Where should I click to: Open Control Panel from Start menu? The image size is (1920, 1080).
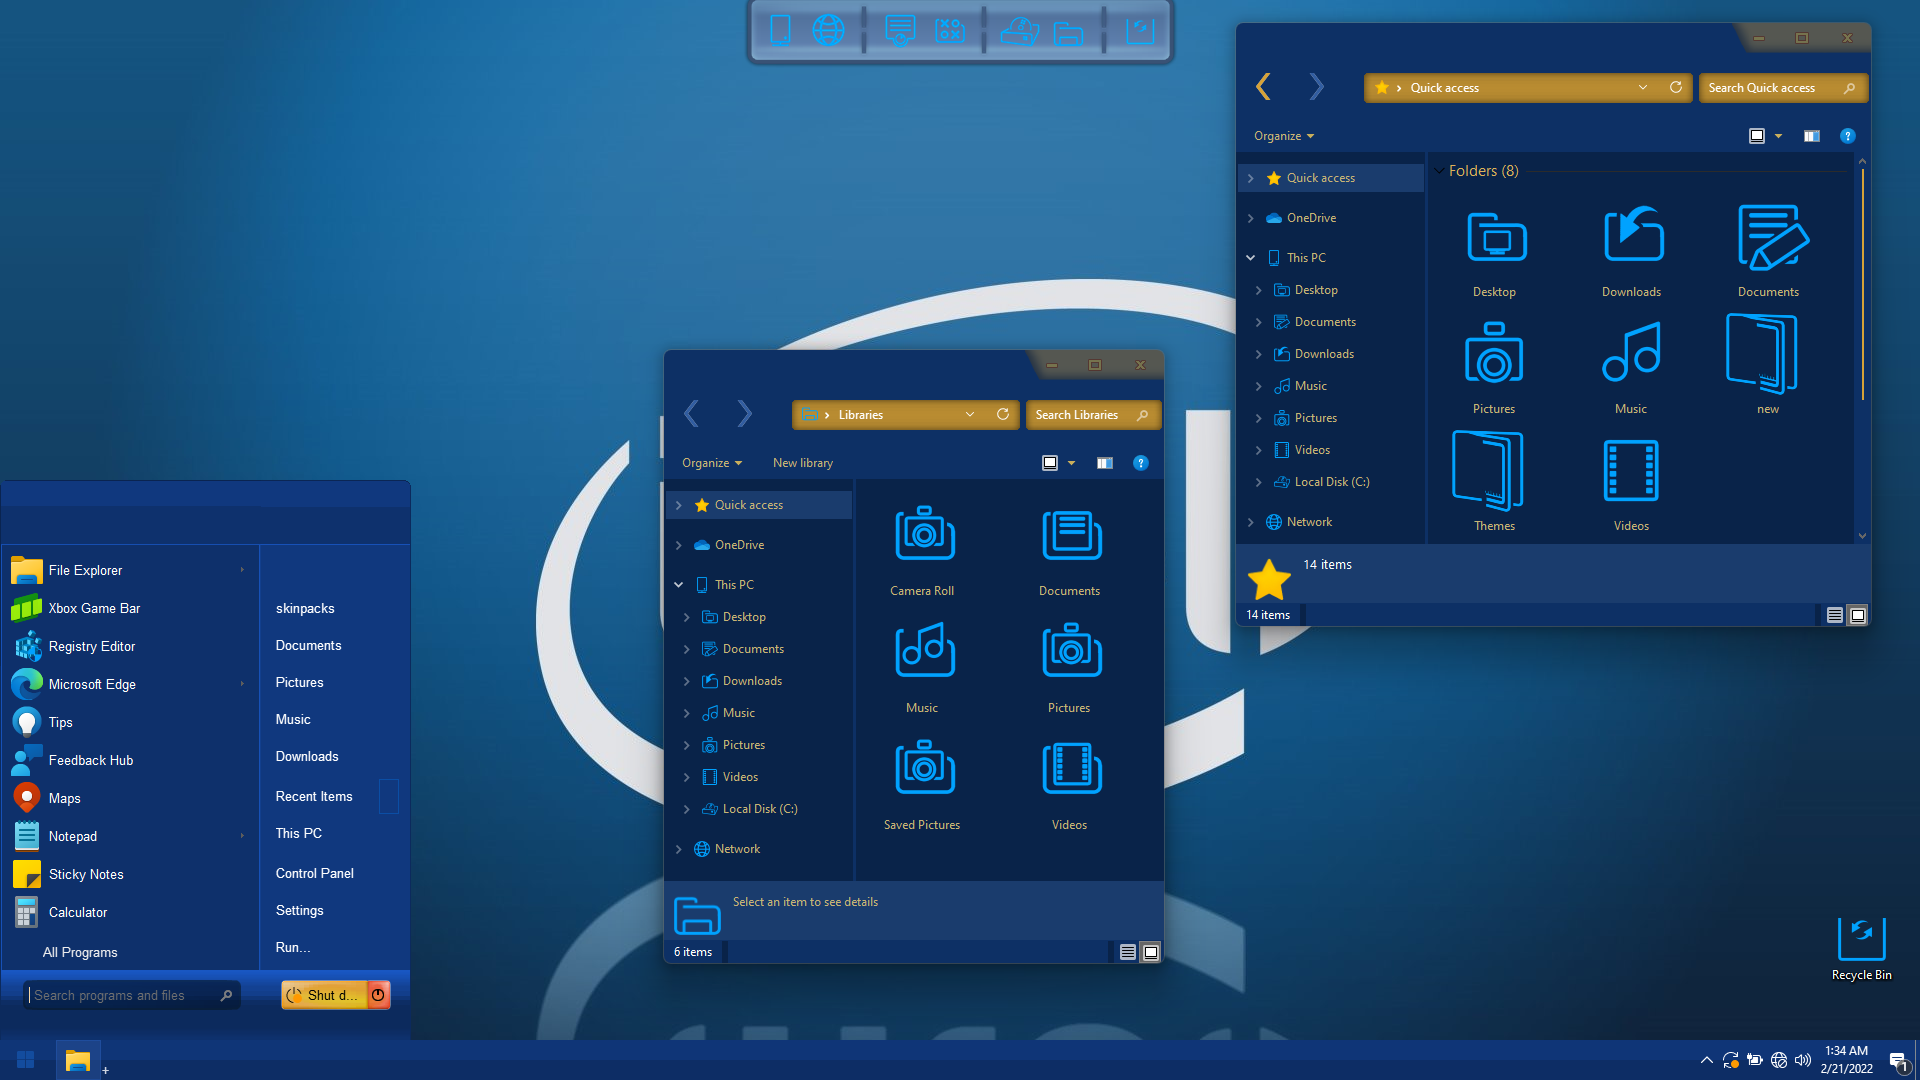314,873
